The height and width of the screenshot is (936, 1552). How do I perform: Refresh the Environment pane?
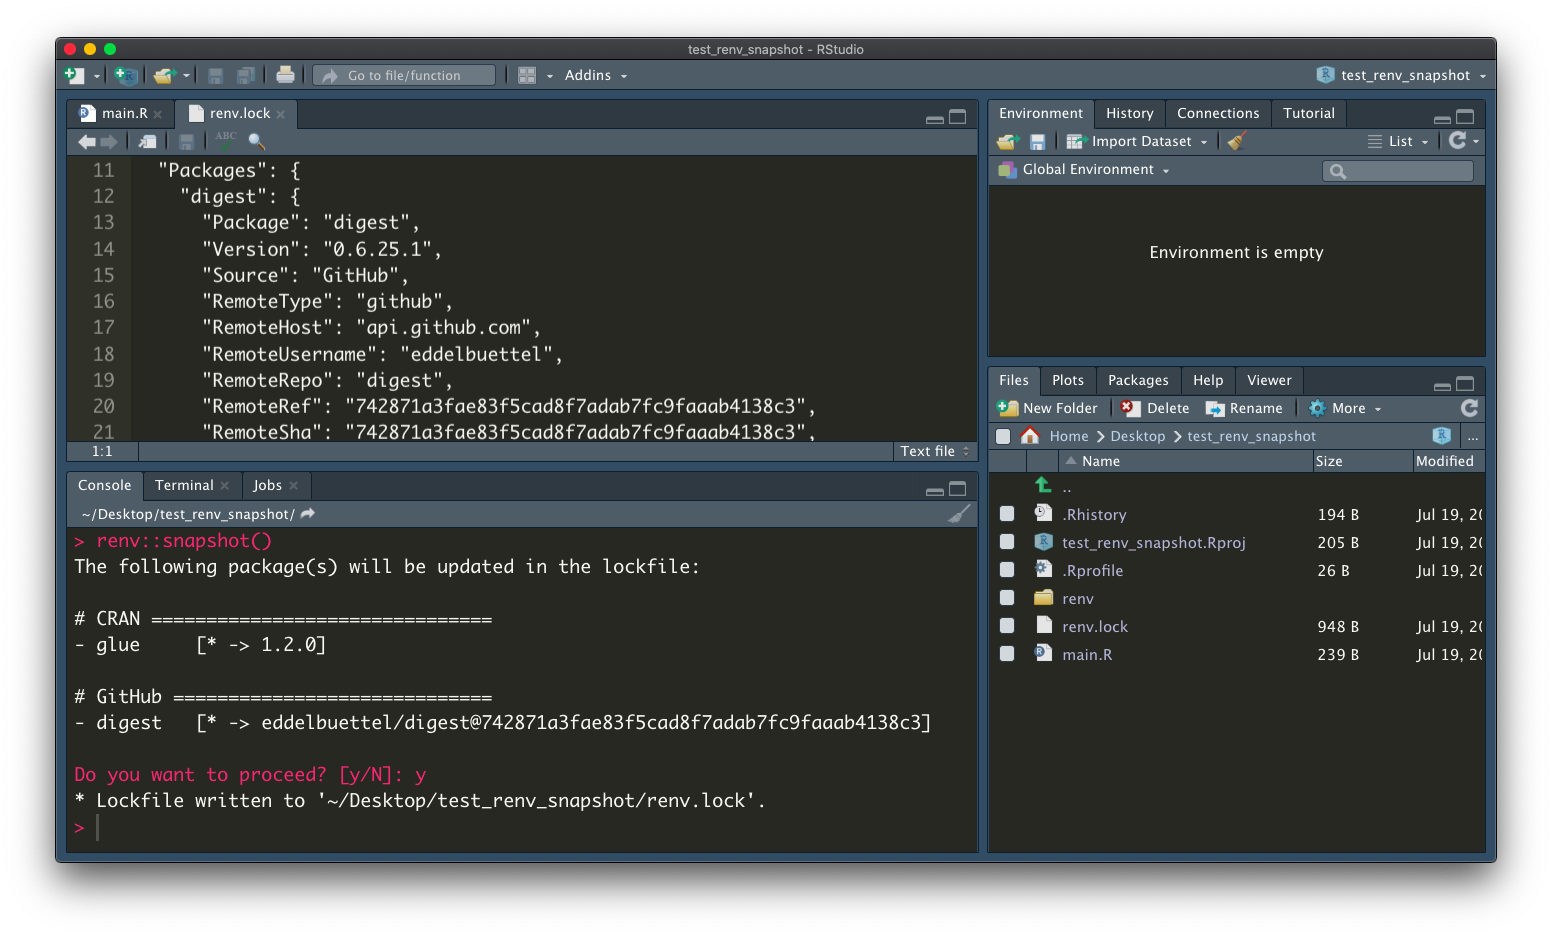coord(1458,140)
